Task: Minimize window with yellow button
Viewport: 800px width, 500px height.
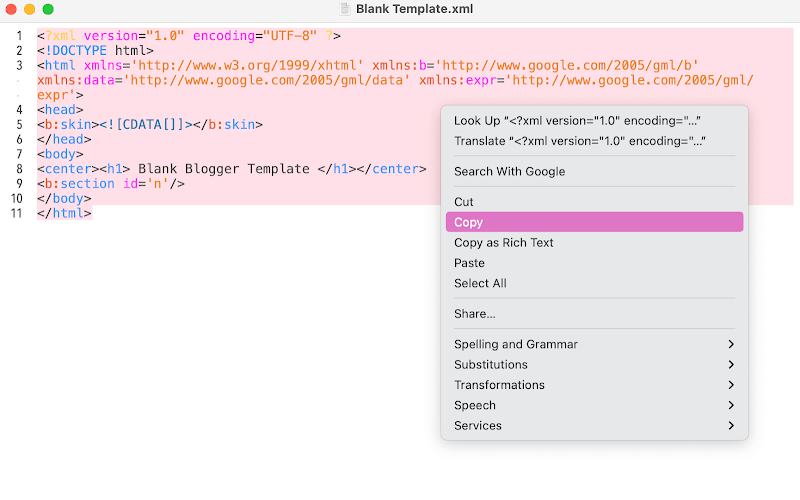Action: [x=30, y=9]
